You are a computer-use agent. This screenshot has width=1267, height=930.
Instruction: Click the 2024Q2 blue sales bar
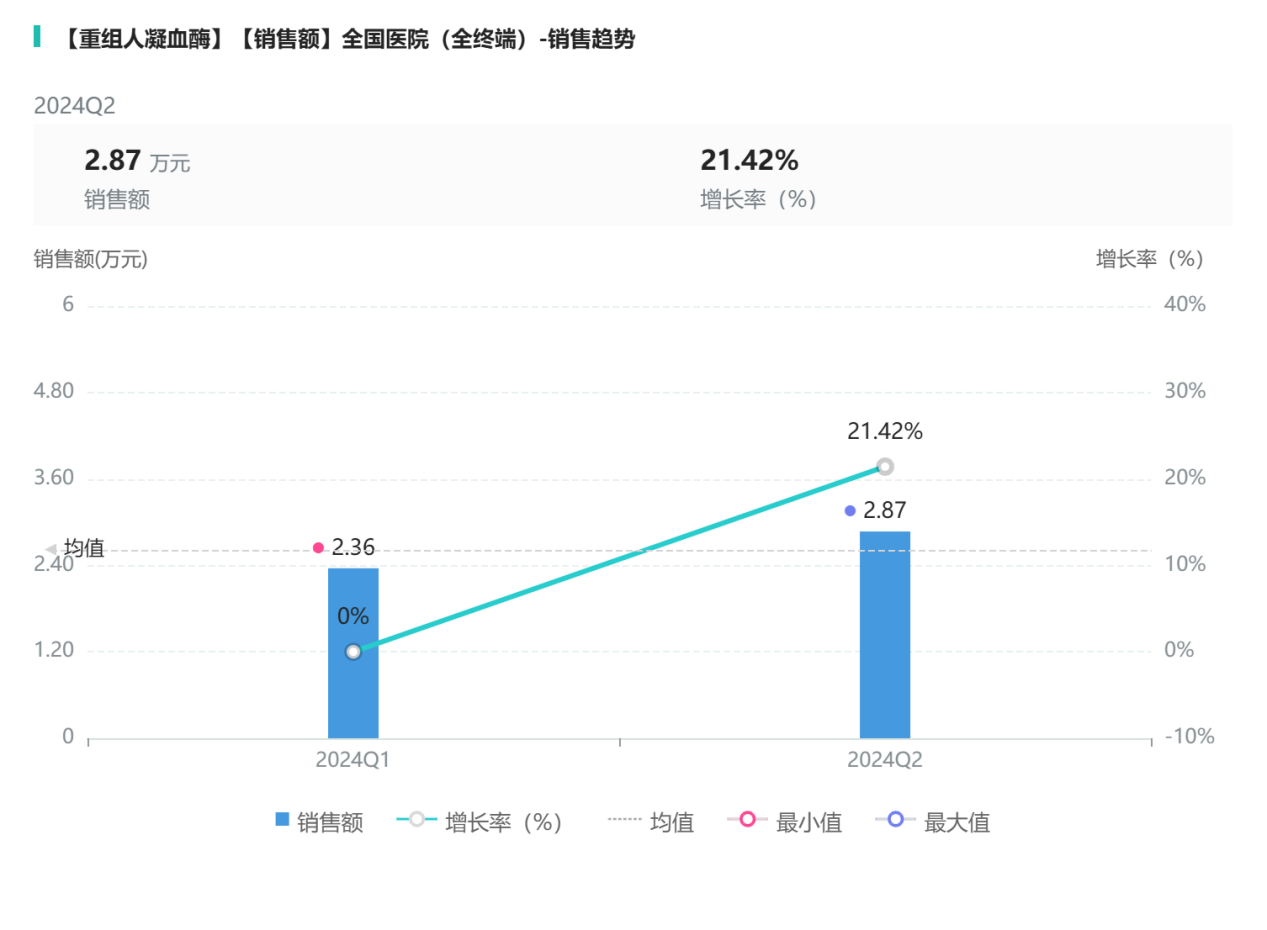pyautogui.click(x=885, y=635)
